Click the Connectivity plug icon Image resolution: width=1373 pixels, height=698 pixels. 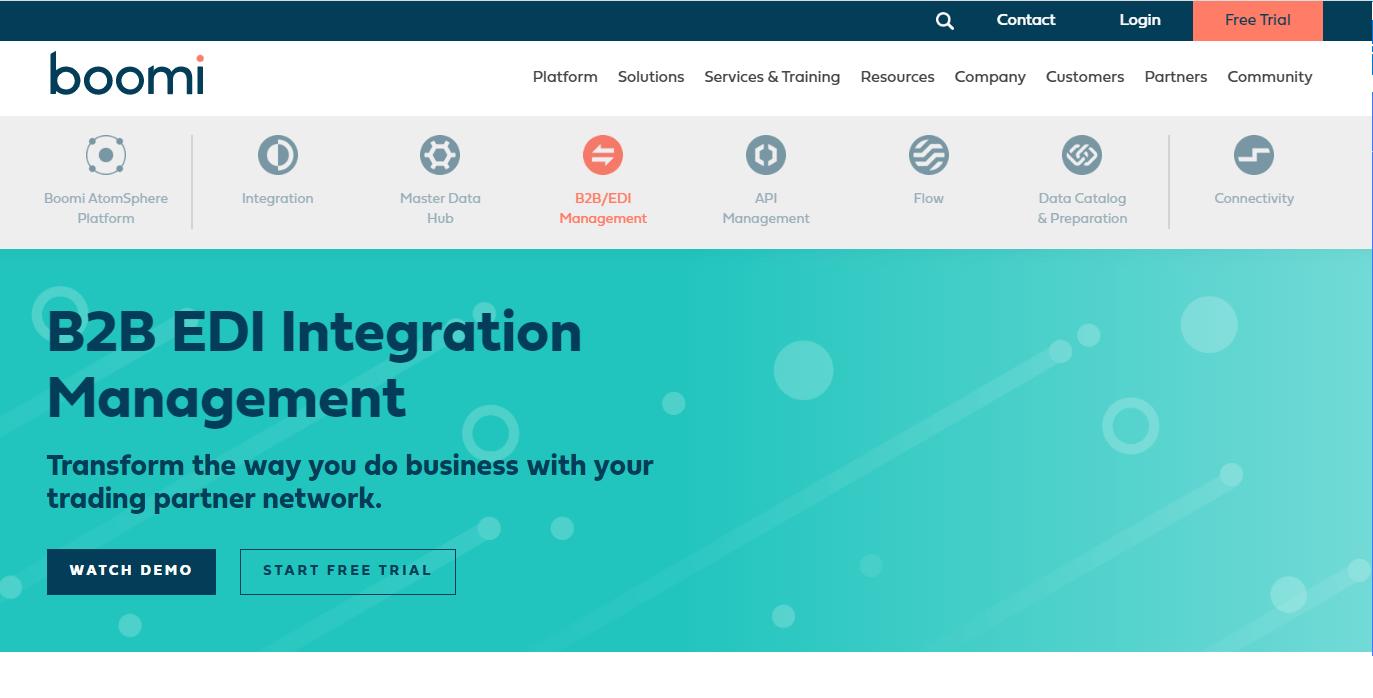pyautogui.click(x=1254, y=155)
